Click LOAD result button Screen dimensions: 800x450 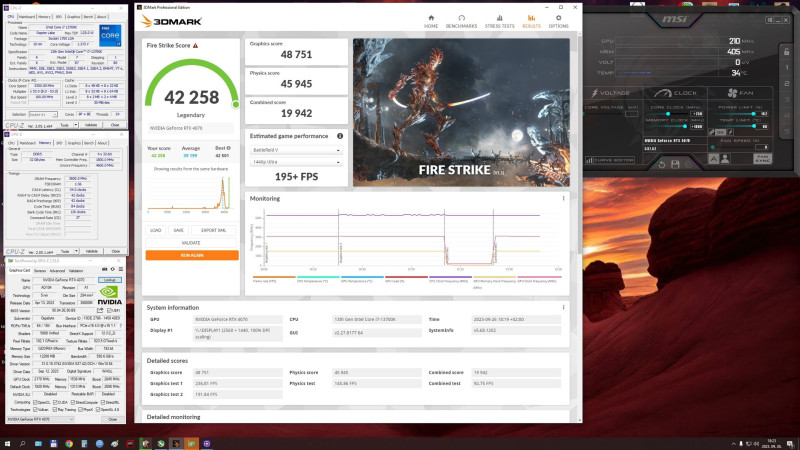tap(156, 230)
